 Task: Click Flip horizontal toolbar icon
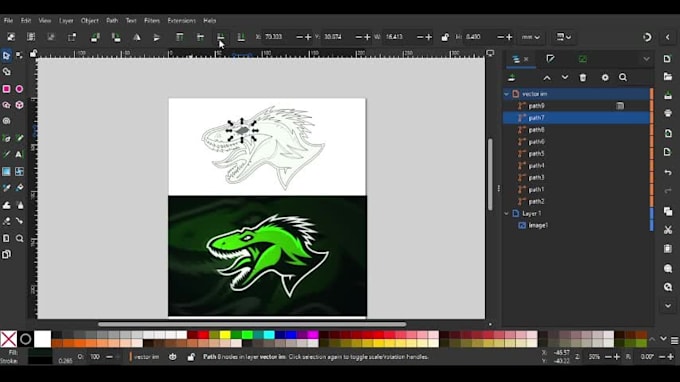tap(137, 37)
